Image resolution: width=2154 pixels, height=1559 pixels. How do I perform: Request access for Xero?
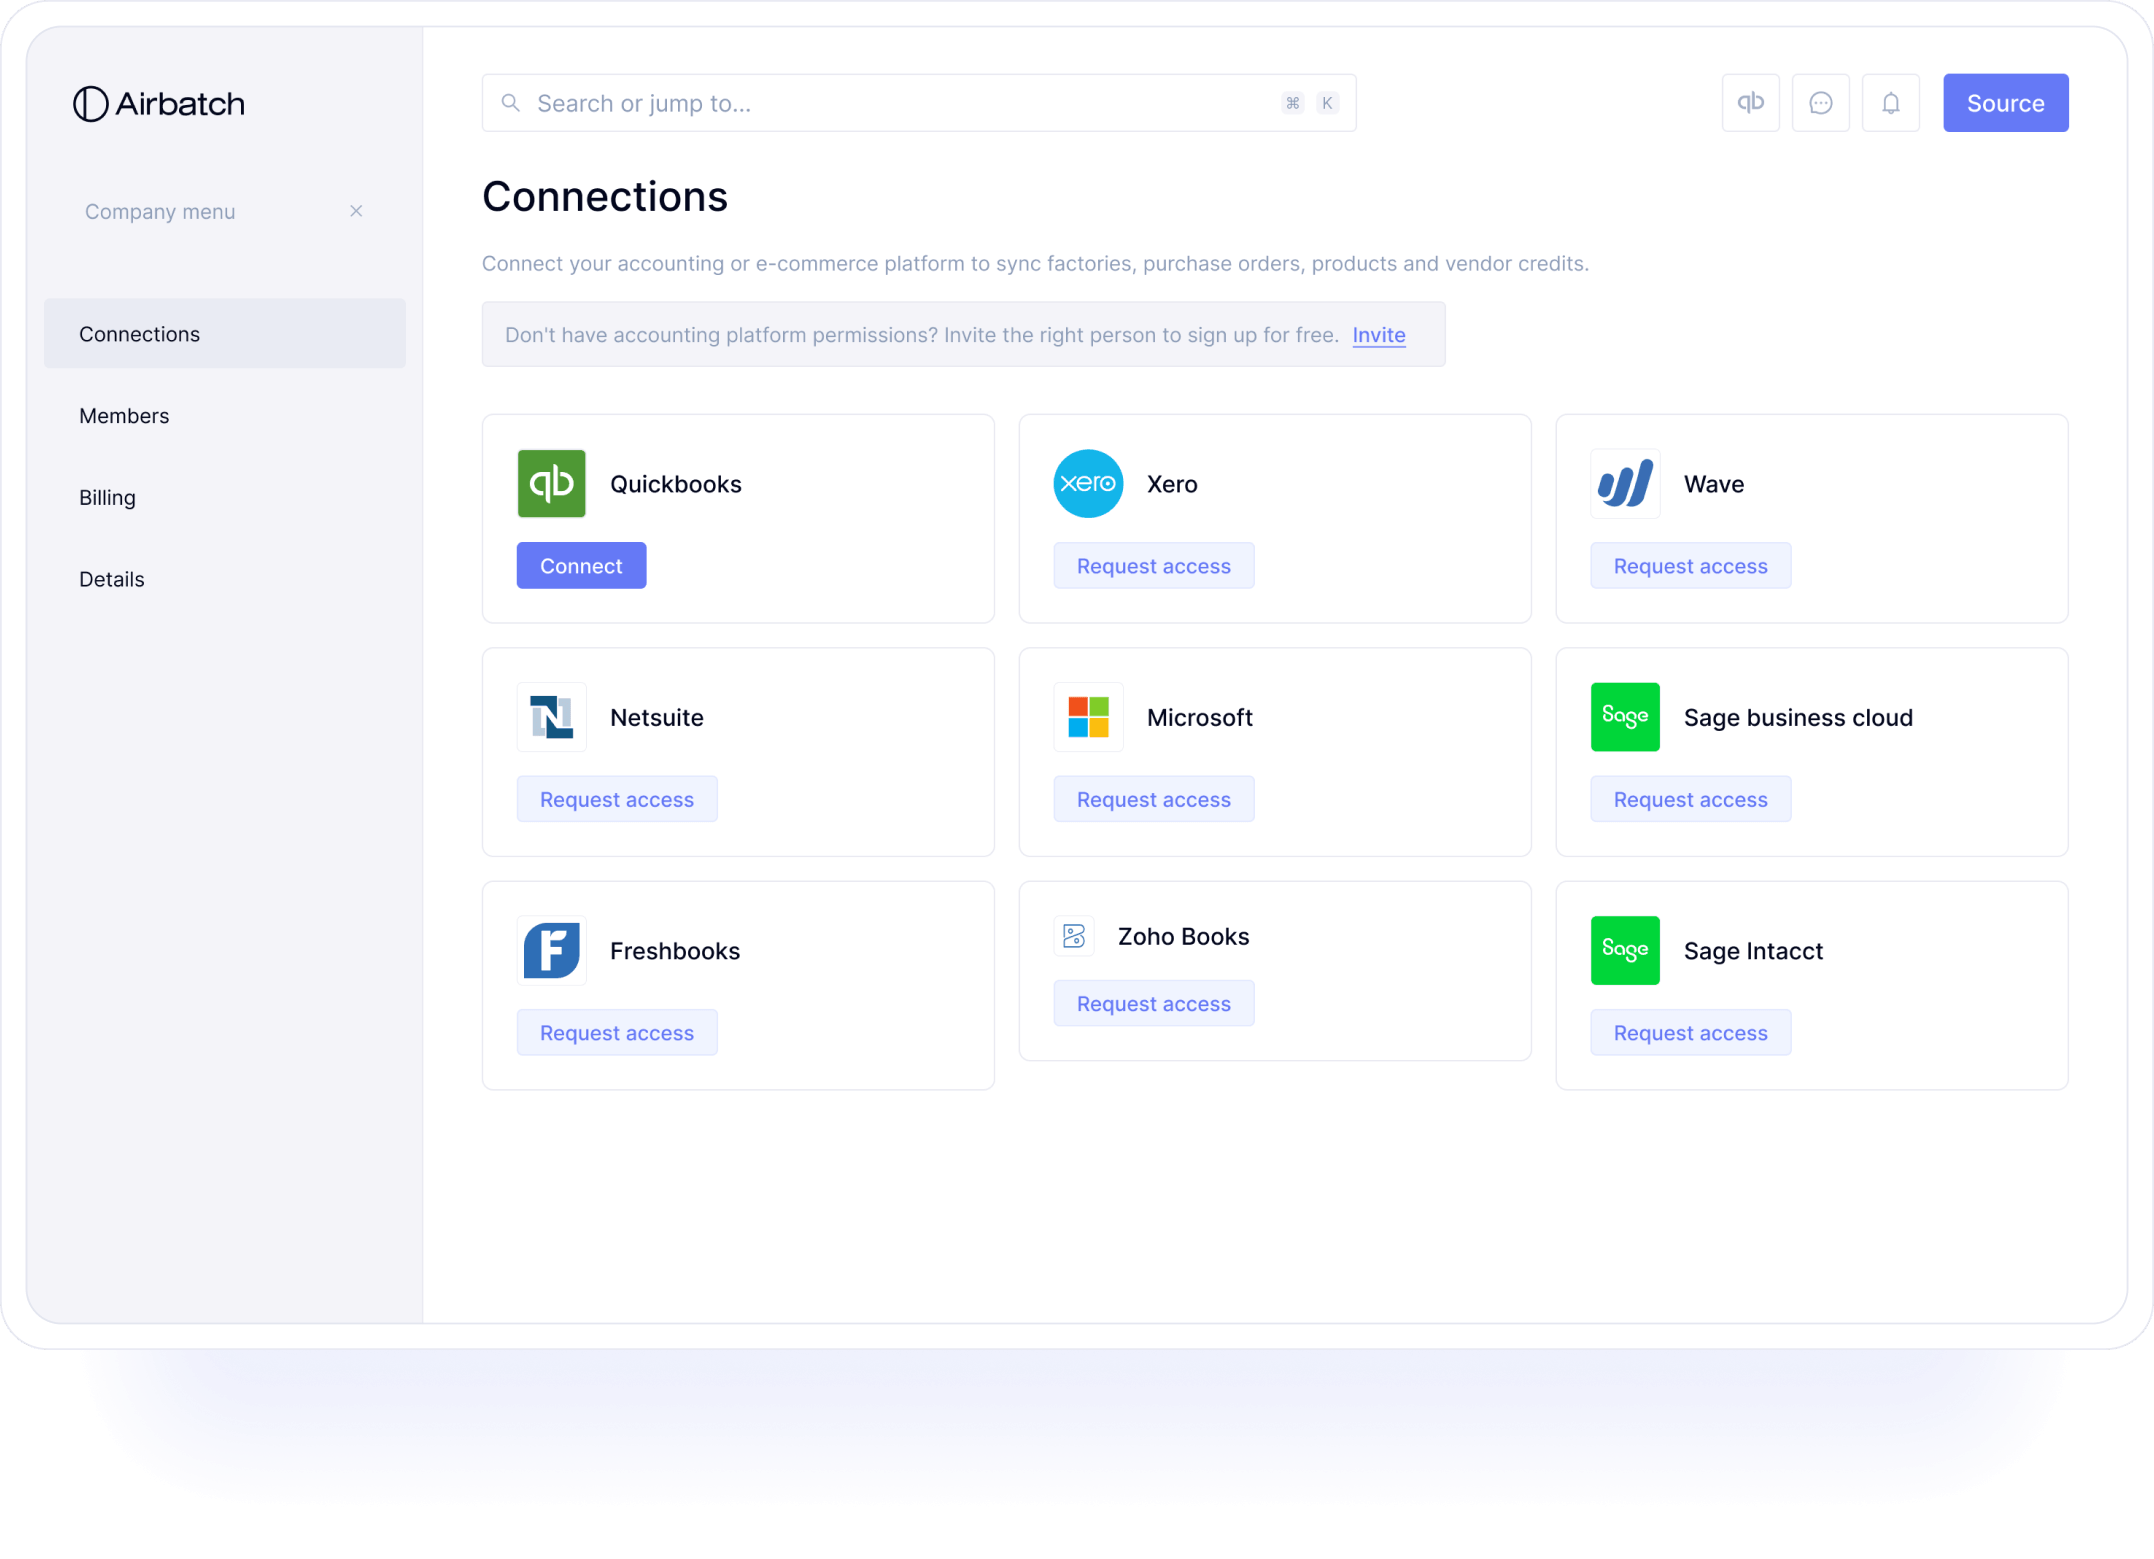click(x=1153, y=565)
